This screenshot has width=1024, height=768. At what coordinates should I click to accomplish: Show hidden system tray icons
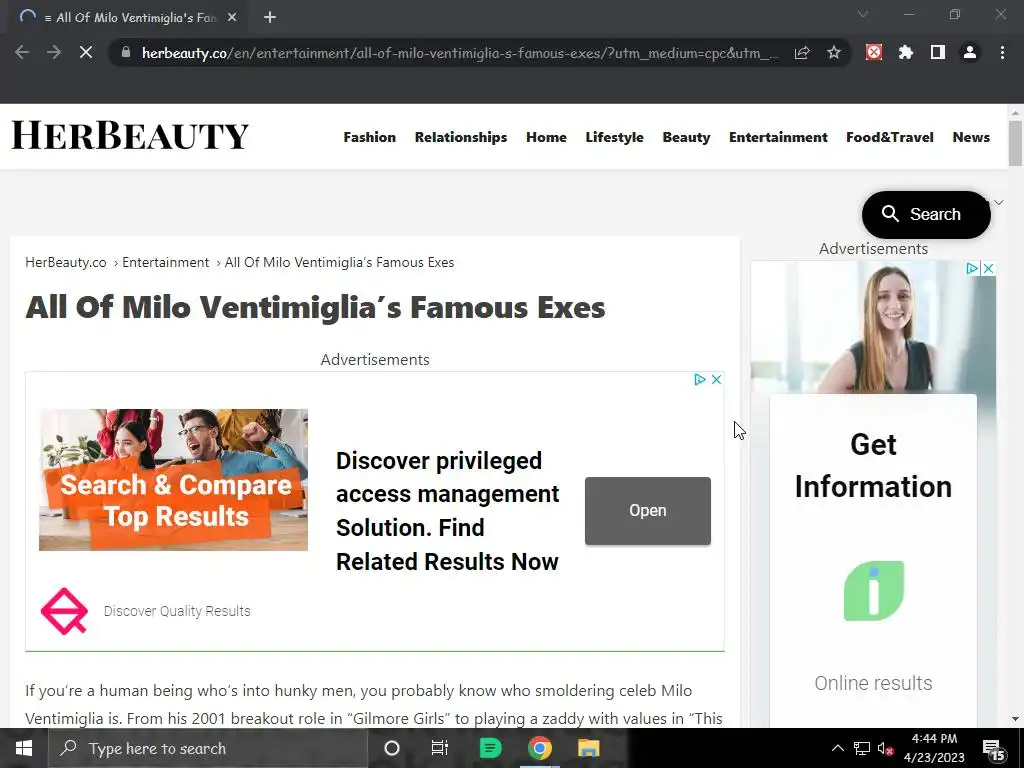(x=837, y=748)
